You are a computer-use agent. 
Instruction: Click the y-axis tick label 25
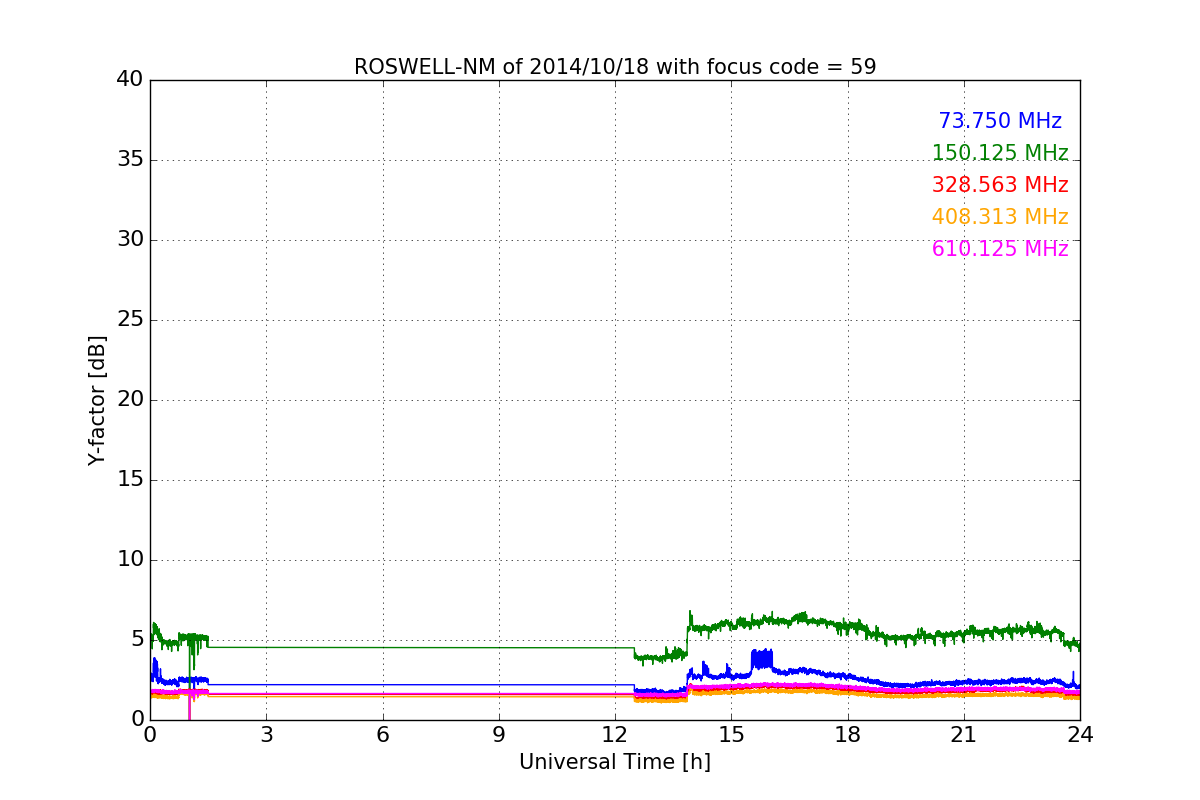(130, 320)
